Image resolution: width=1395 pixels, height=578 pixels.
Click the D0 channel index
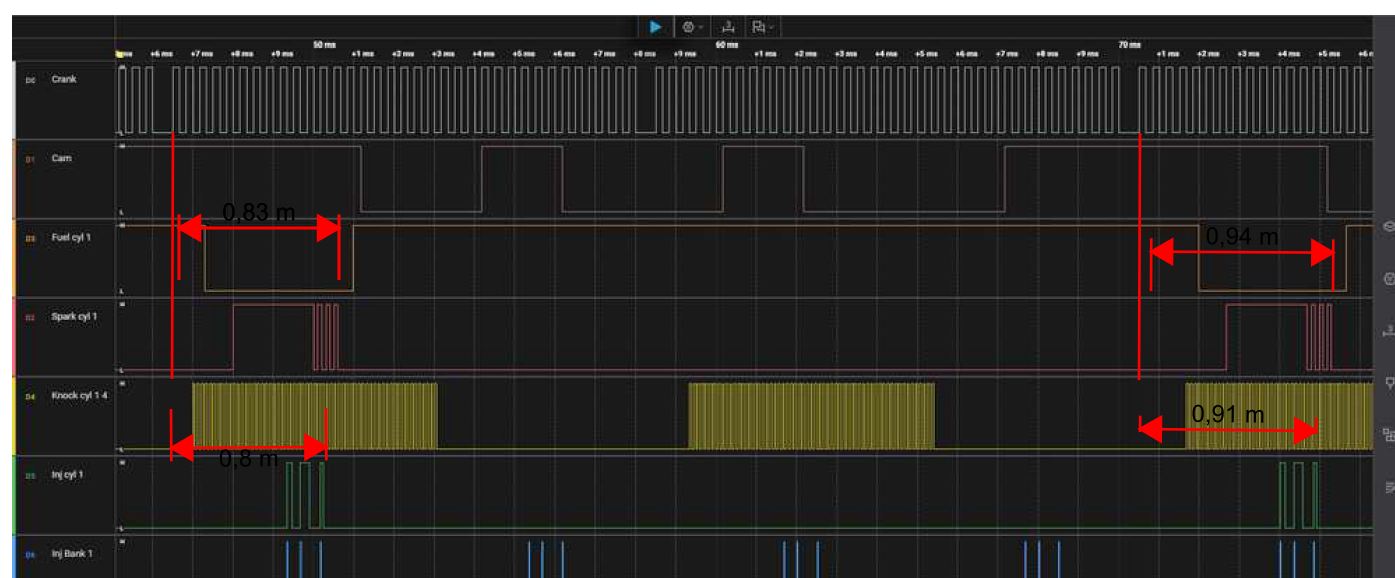[x=31, y=80]
